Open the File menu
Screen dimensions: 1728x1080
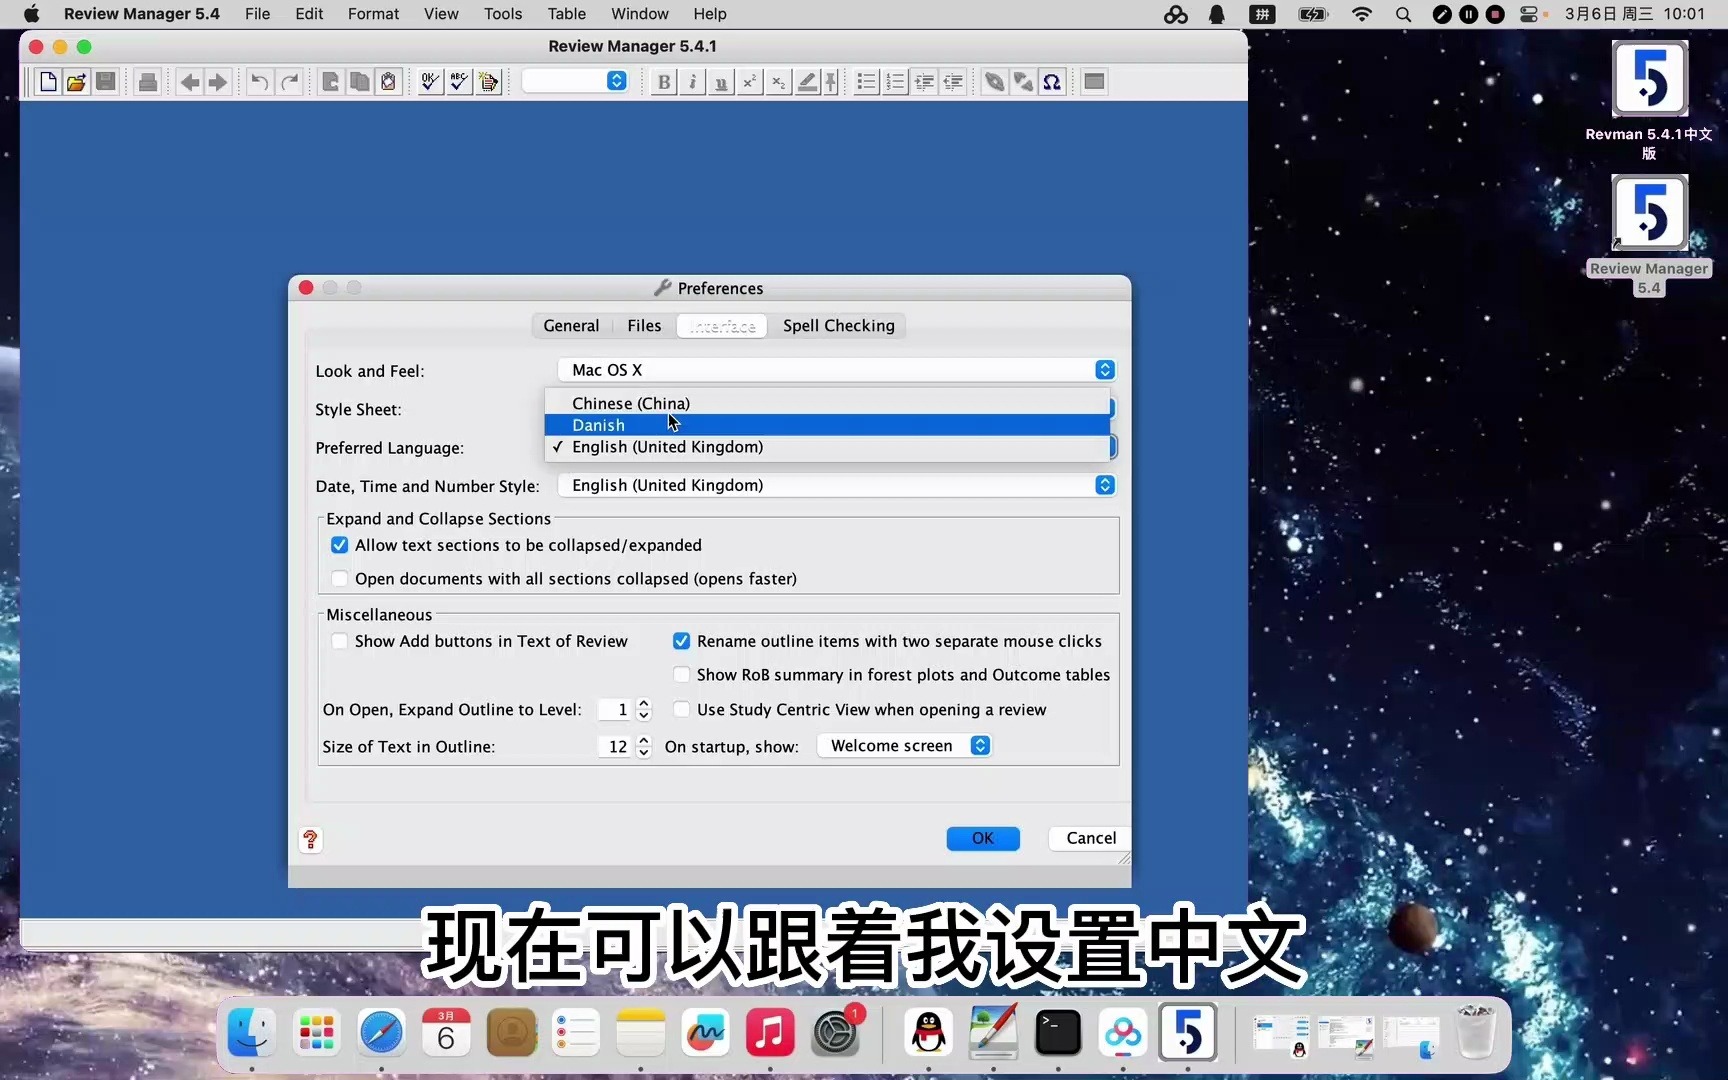258,14
